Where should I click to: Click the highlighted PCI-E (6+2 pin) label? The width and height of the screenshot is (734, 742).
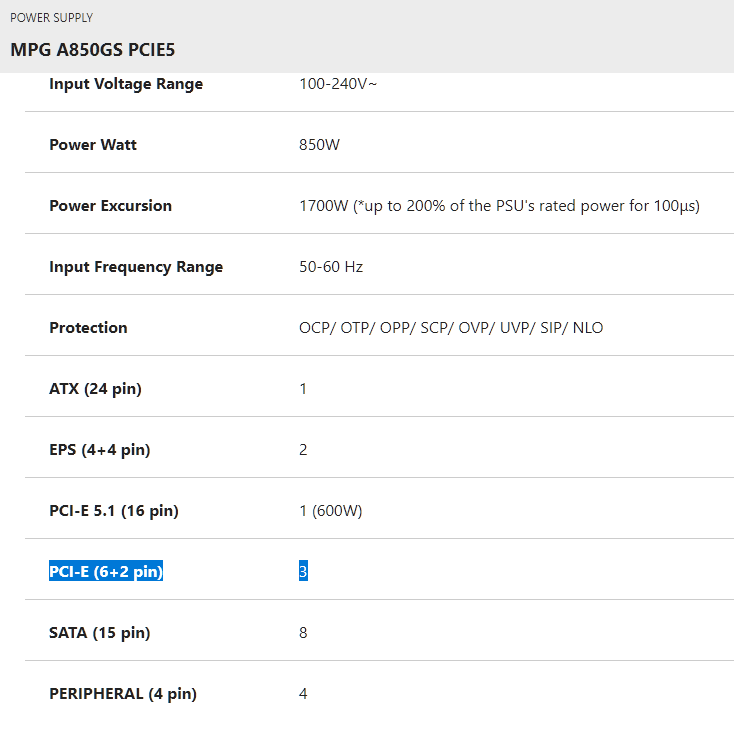(106, 572)
